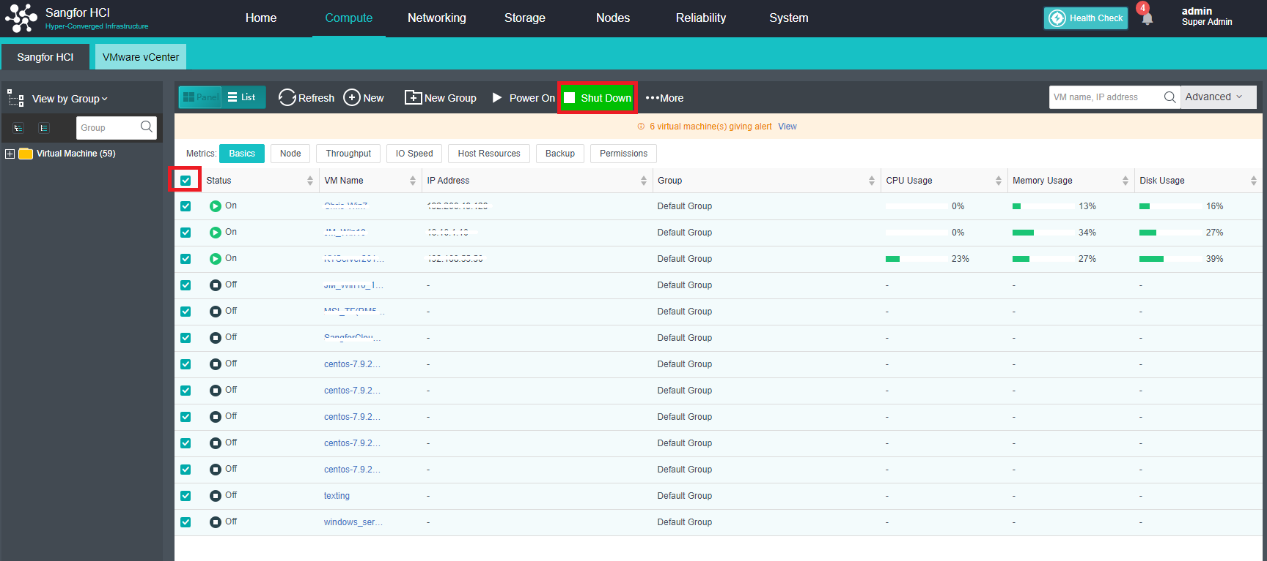Uncheck the select-all checkbox in table header
This screenshot has height=561, width=1267.
(185, 181)
